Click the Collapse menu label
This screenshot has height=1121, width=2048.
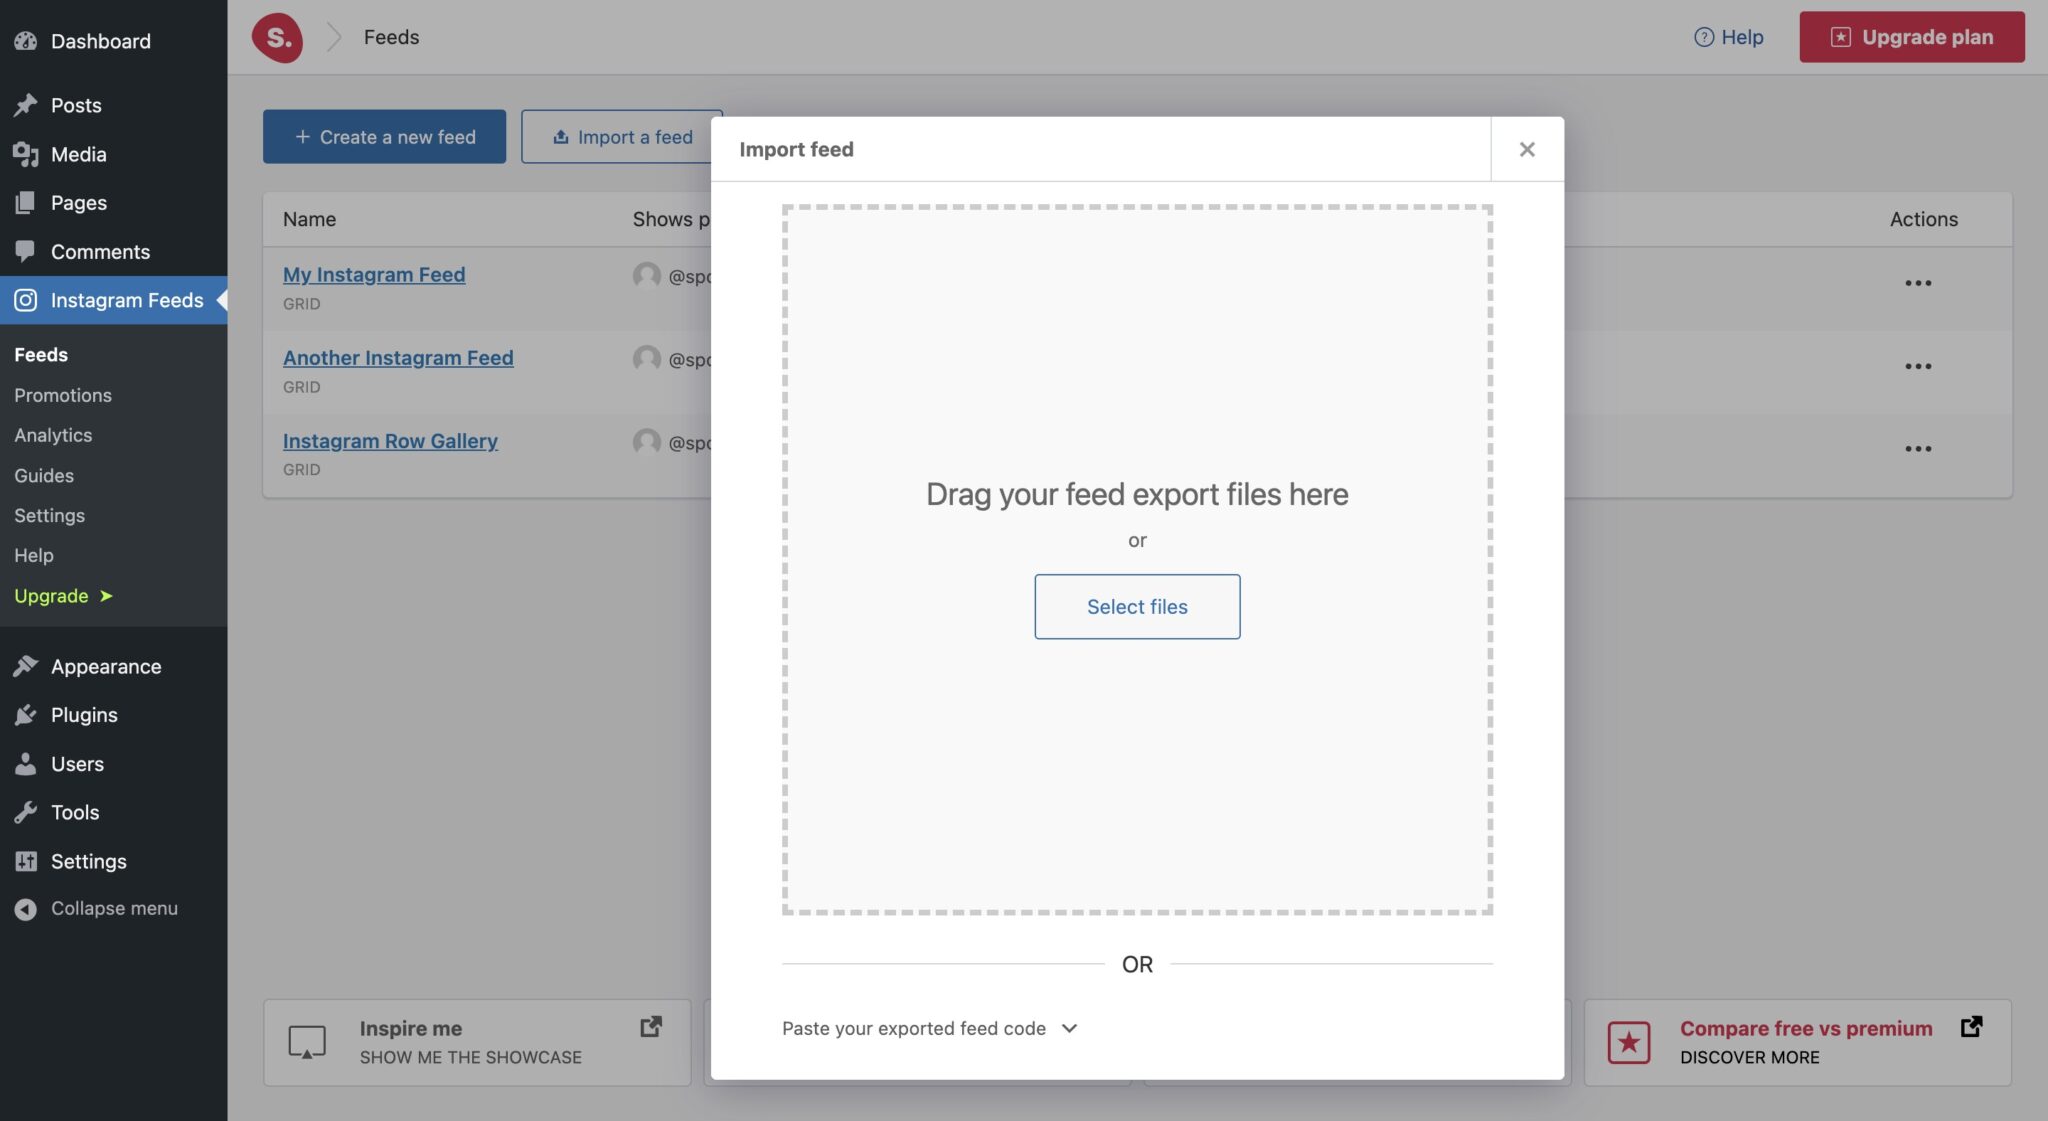114,909
